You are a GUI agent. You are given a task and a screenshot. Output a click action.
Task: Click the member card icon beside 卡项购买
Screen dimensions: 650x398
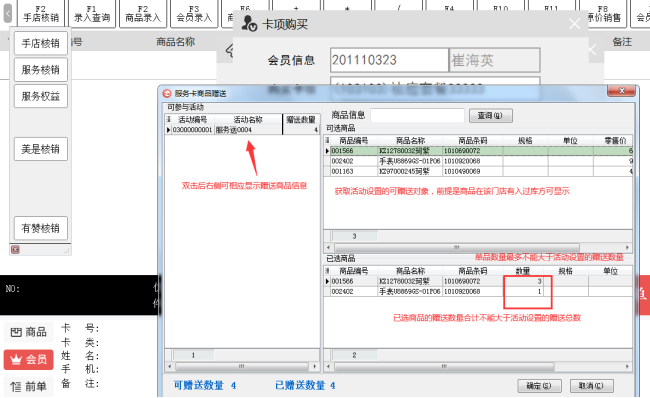pyautogui.click(x=249, y=24)
